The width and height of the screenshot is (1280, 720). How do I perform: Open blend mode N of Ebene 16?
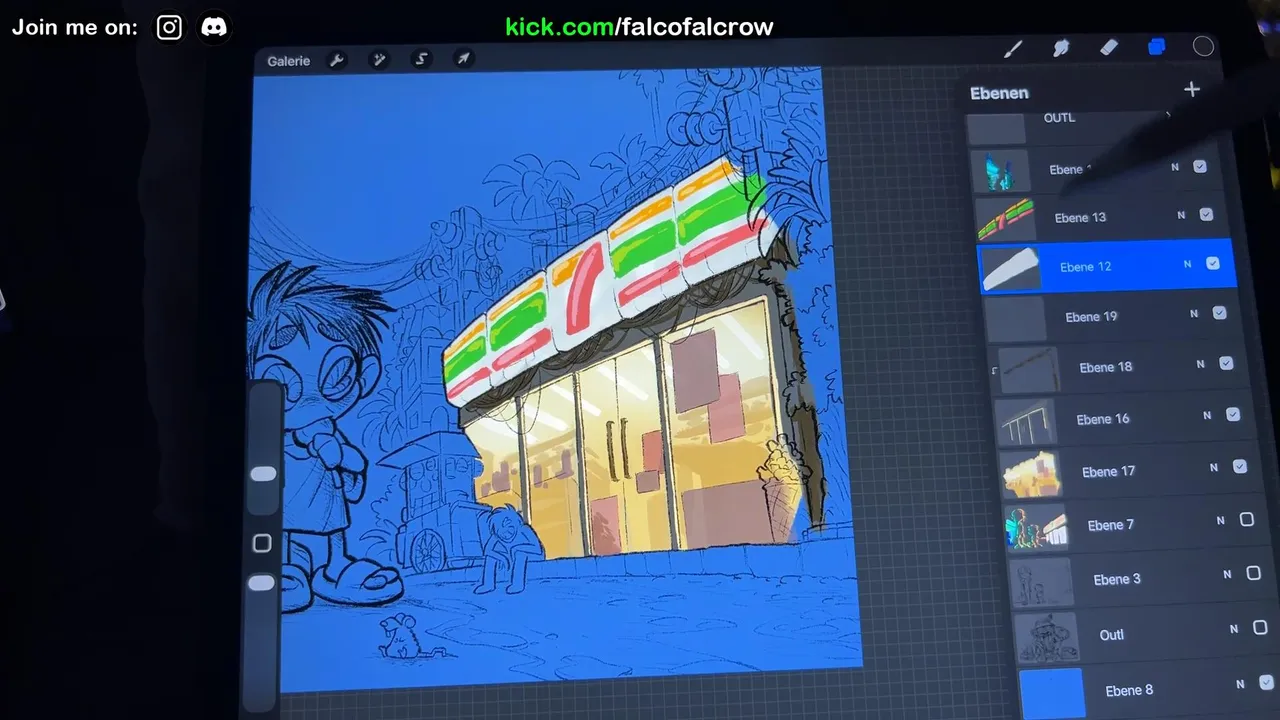tap(1207, 415)
